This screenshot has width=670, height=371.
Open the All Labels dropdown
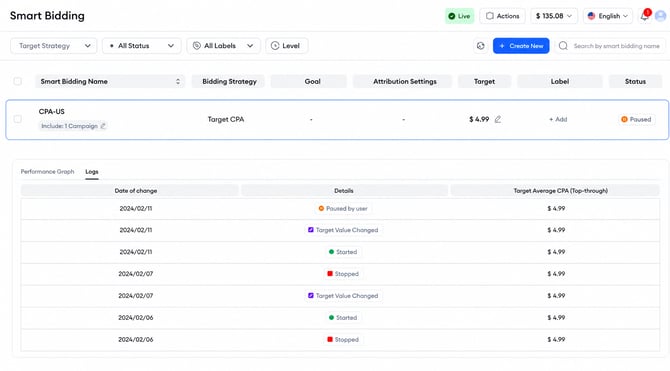coord(223,46)
